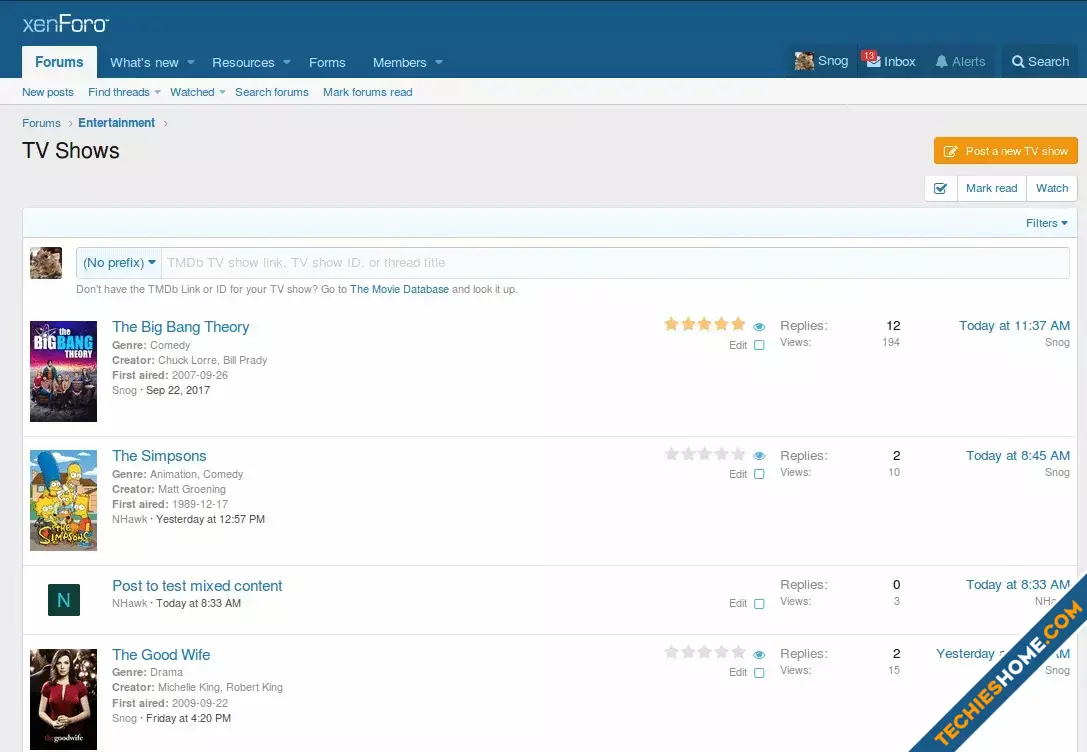Open The Movie Database link

click(399, 290)
